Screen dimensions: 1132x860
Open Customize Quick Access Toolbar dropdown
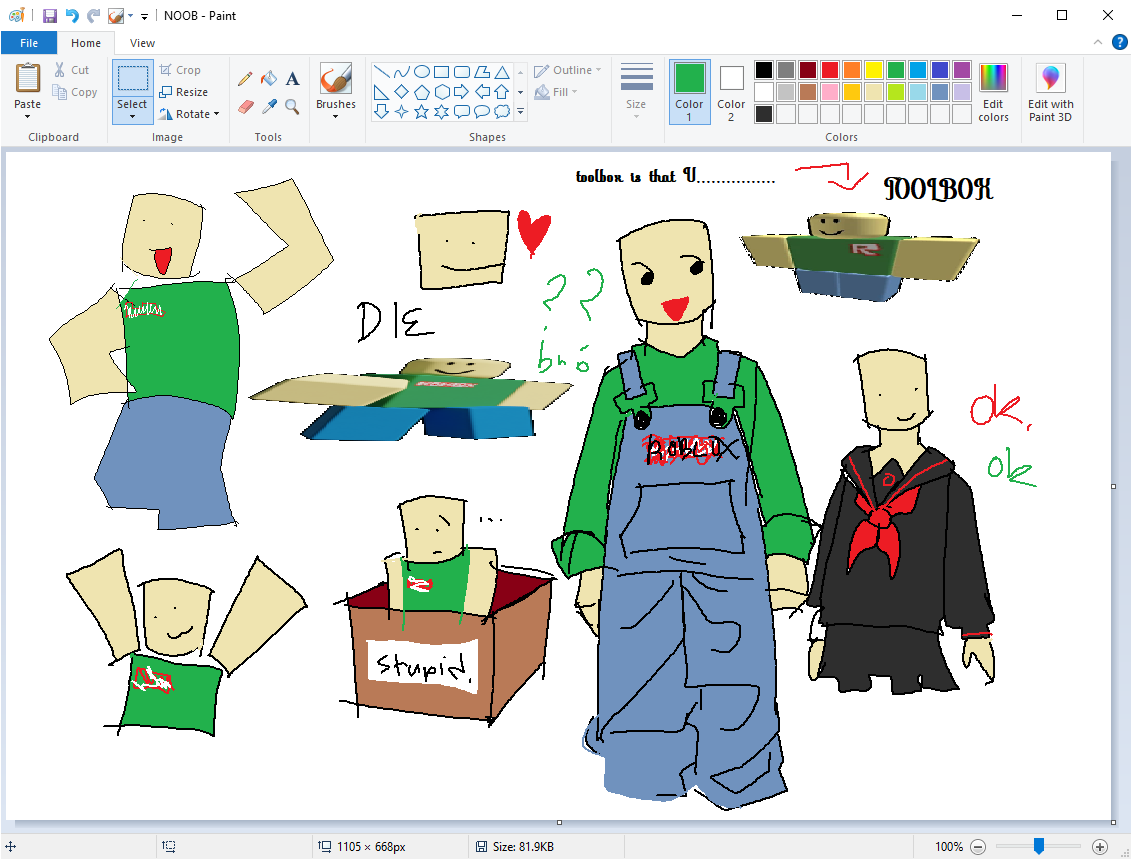pyautogui.click(x=144, y=16)
